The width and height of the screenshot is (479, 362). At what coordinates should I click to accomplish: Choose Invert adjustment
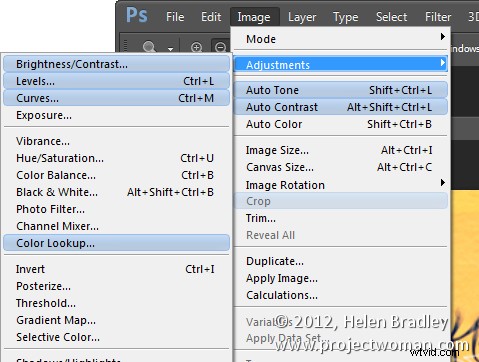[x=116, y=269]
